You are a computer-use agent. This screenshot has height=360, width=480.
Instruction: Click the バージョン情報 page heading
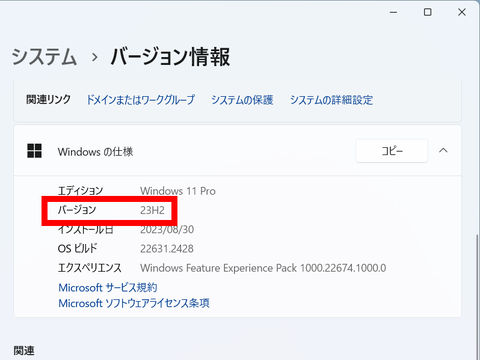click(x=170, y=57)
